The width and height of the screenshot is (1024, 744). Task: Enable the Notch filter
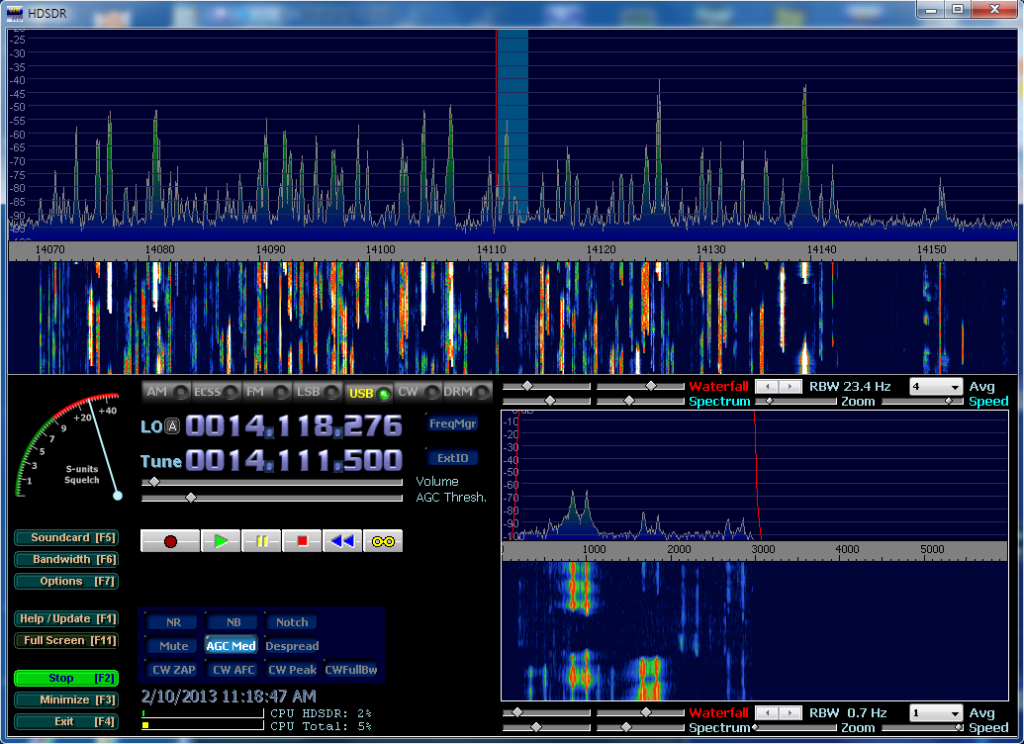[x=291, y=622]
